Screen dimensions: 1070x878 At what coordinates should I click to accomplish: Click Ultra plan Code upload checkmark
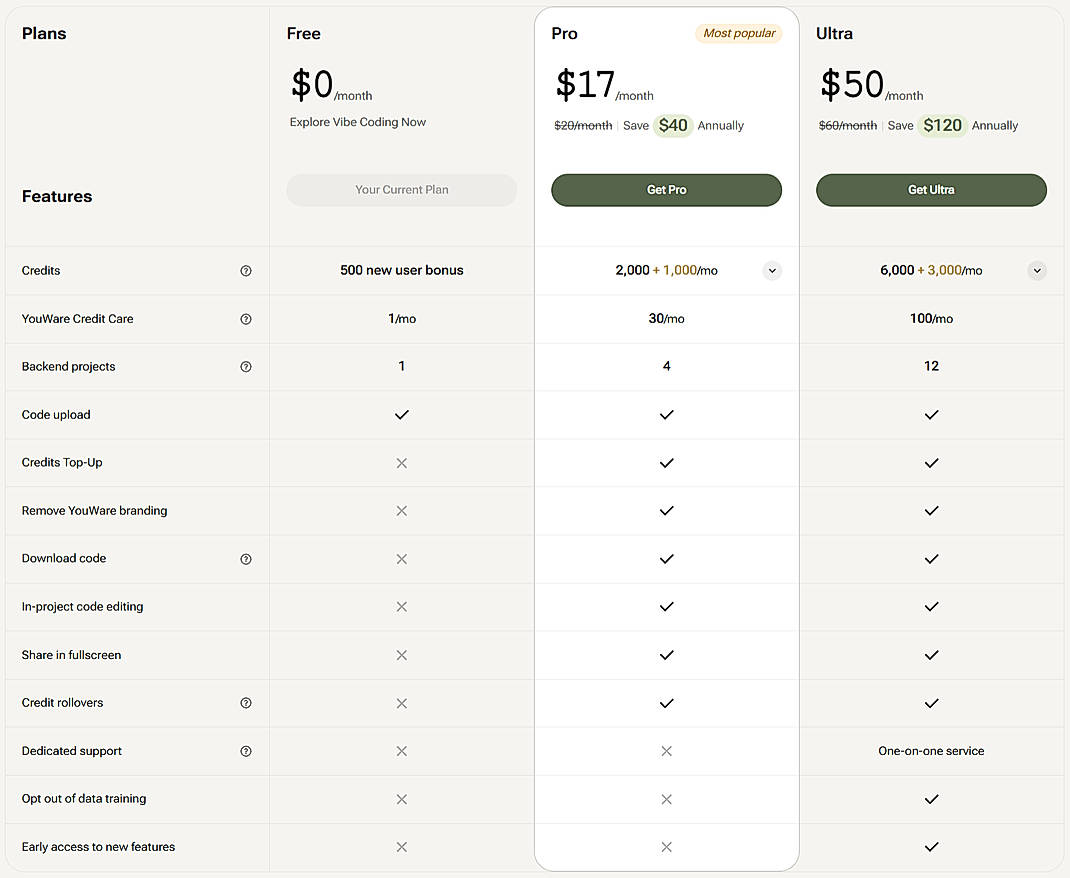coord(931,415)
